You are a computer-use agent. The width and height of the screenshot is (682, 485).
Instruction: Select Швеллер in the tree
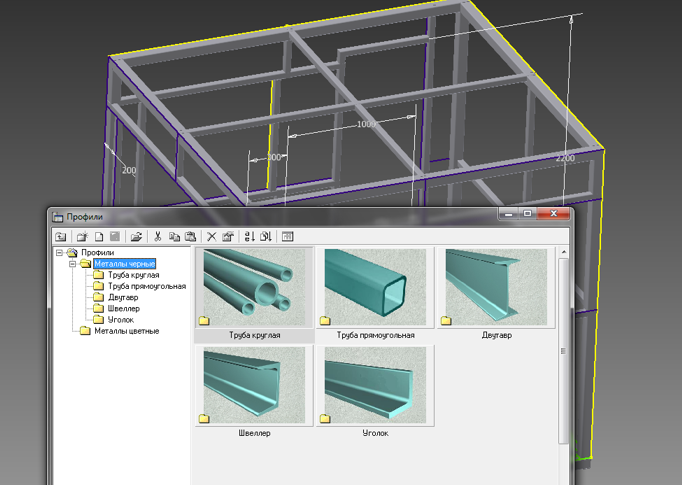pyautogui.click(x=124, y=309)
